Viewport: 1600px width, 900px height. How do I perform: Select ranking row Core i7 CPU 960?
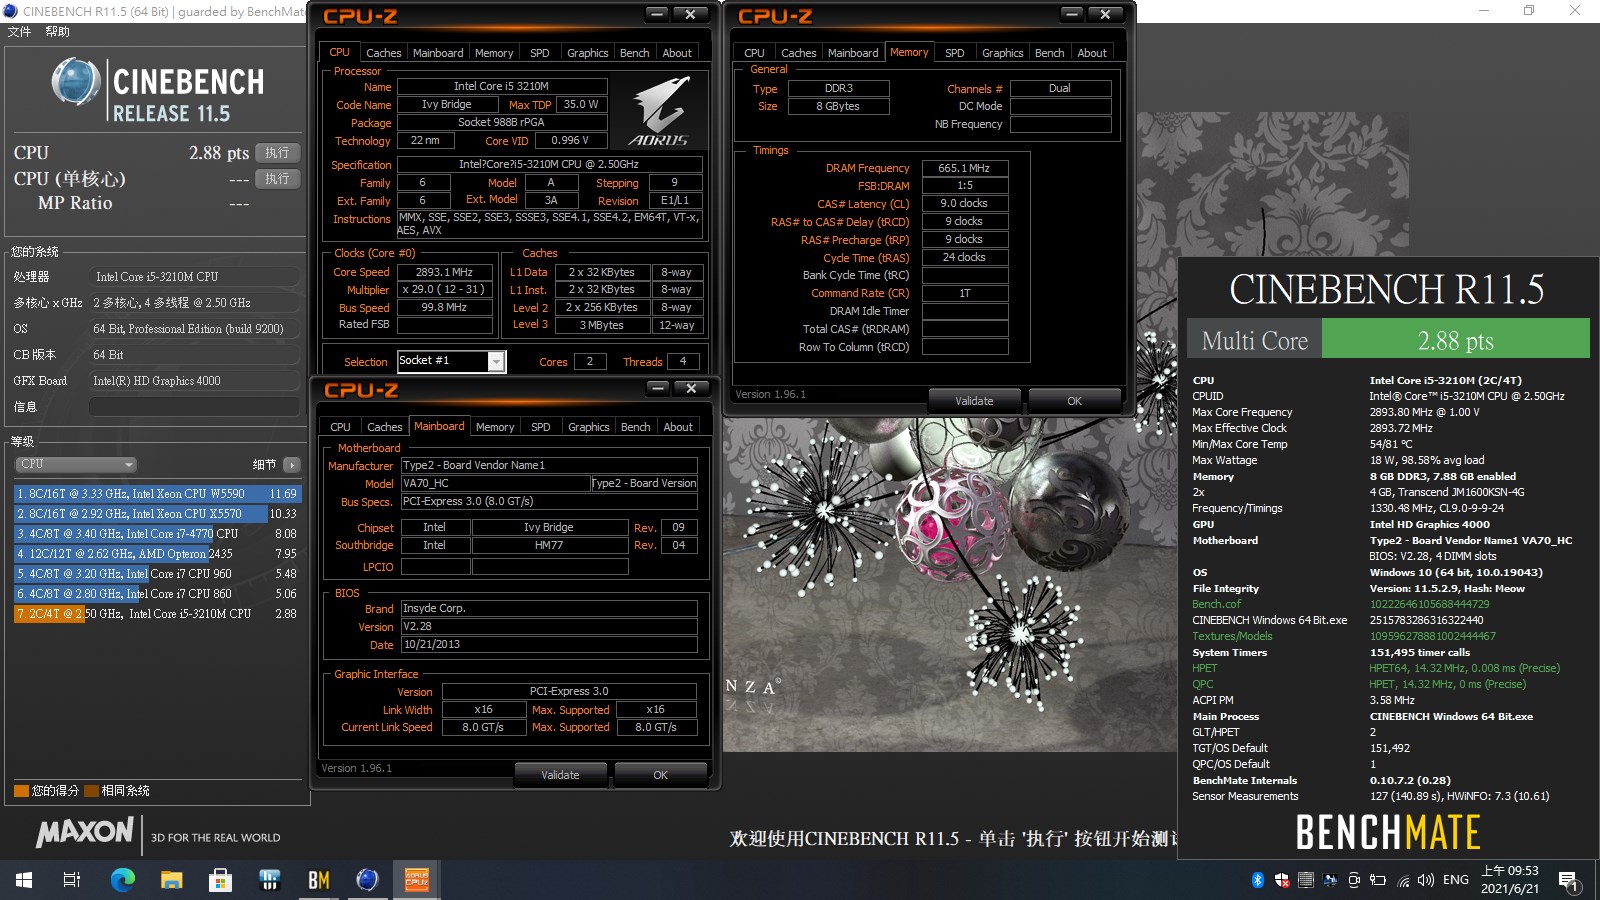(157, 574)
